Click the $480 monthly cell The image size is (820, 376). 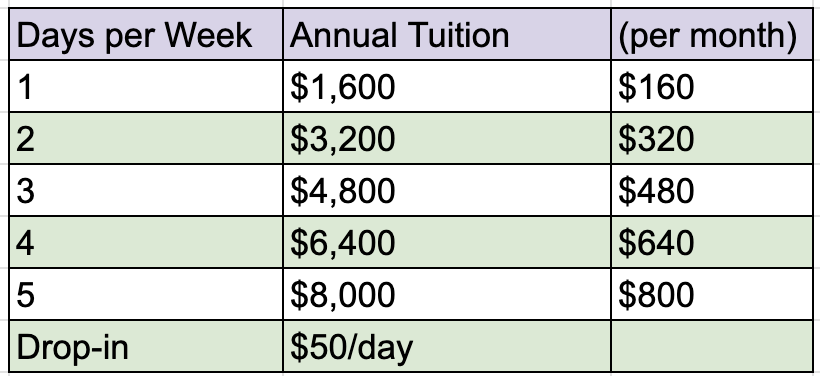pyautogui.click(x=712, y=190)
